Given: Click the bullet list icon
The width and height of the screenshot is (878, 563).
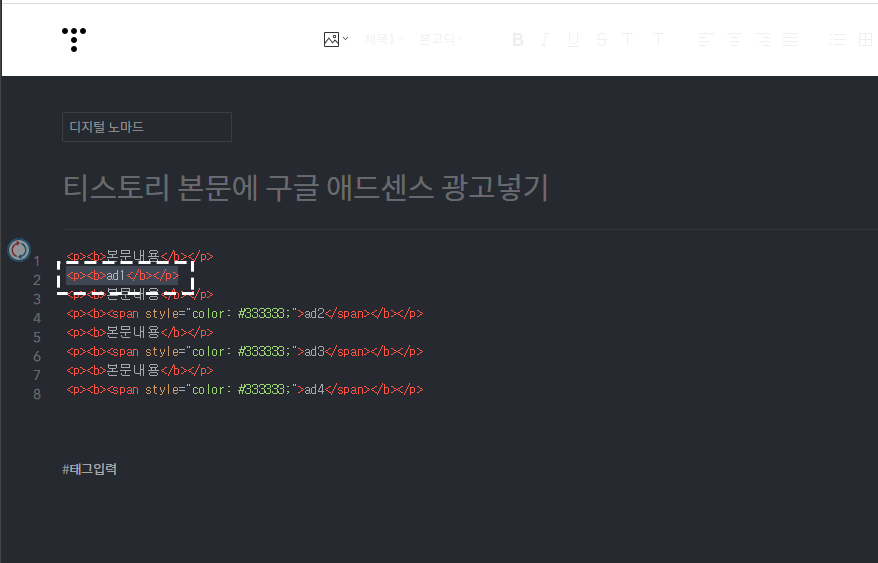Looking at the screenshot, I should coord(837,39).
